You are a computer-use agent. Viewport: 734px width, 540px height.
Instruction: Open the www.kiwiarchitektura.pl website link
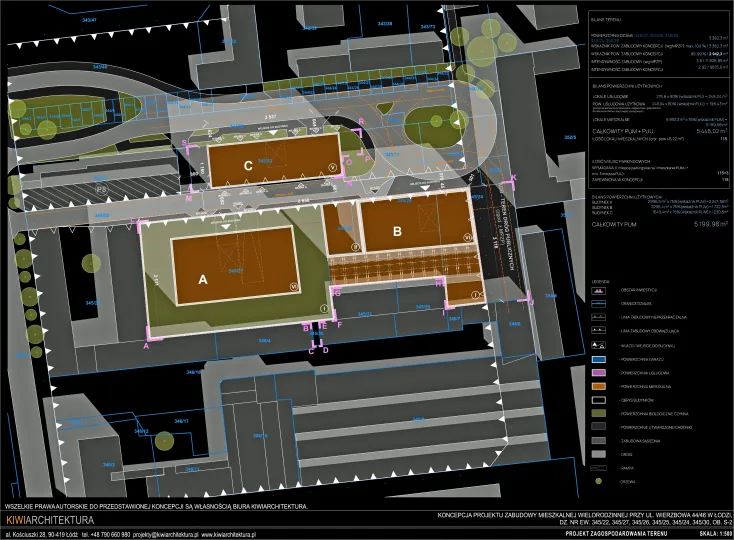(x=223, y=535)
